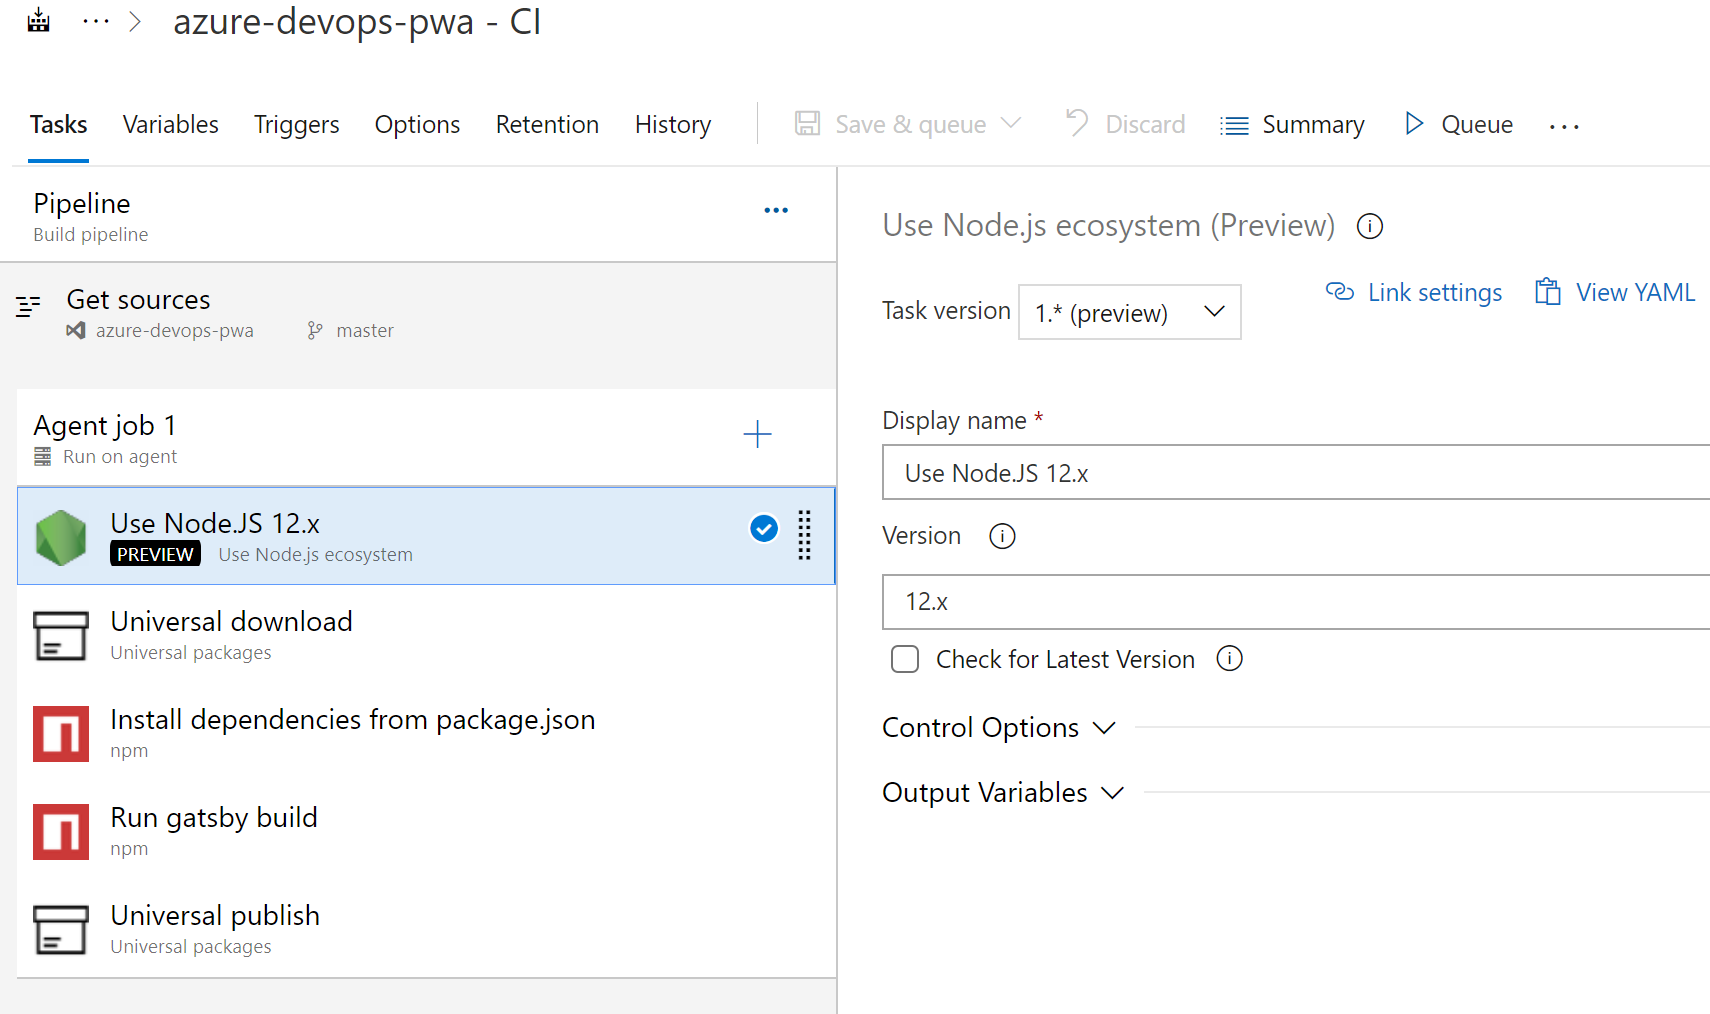Click the Use Node.JS task selected checkmark
This screenshot has width=1710, height=1014.
coord(764,528)
